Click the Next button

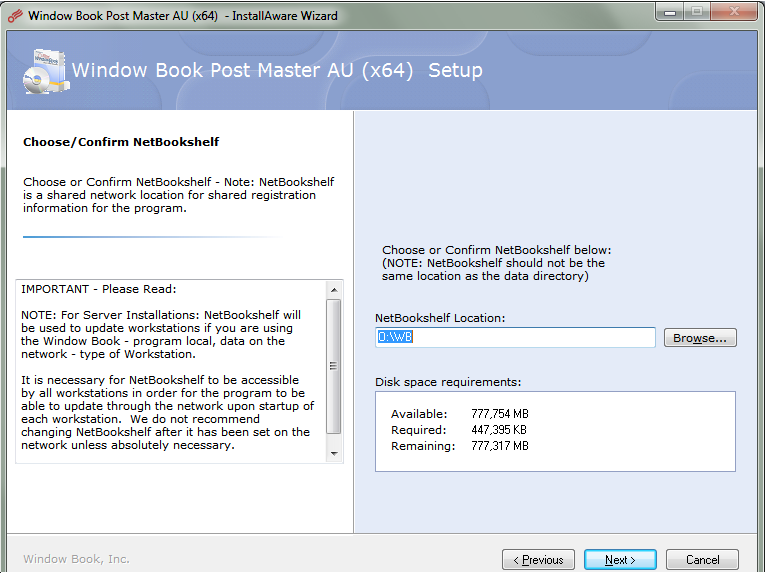620,559
